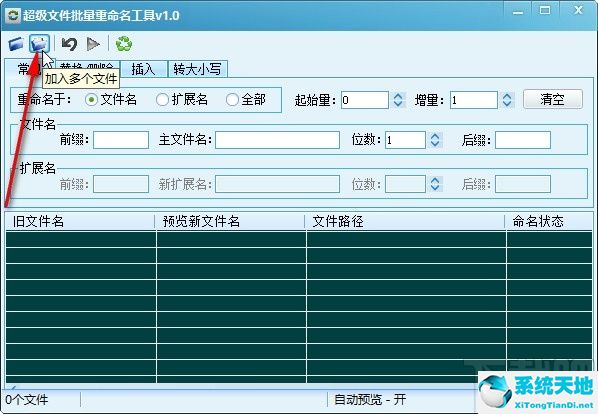598x414 pixels.
Task: Click the 文件名 后缀 input field
Action: (x=522, y=140)
